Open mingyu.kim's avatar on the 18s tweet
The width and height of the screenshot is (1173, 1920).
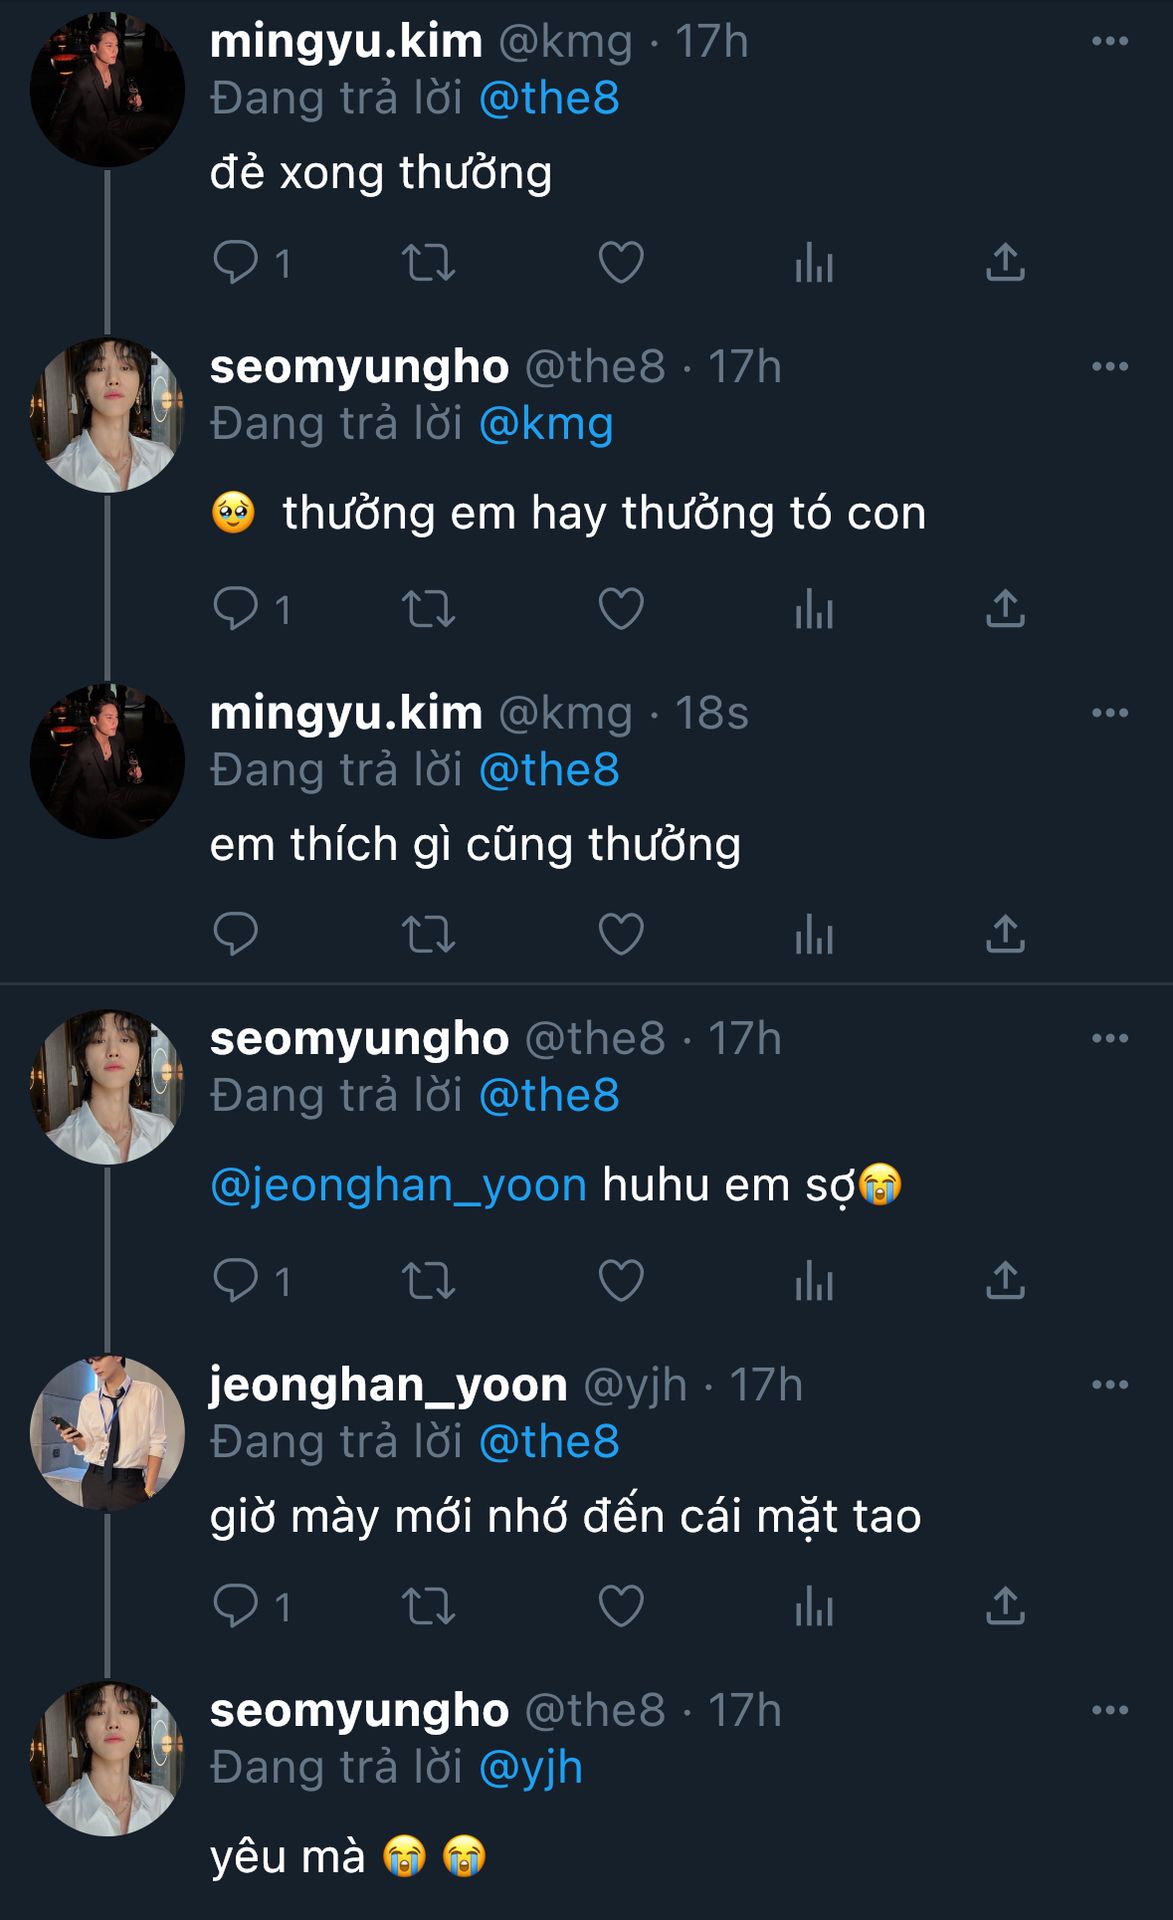[107, 760]
